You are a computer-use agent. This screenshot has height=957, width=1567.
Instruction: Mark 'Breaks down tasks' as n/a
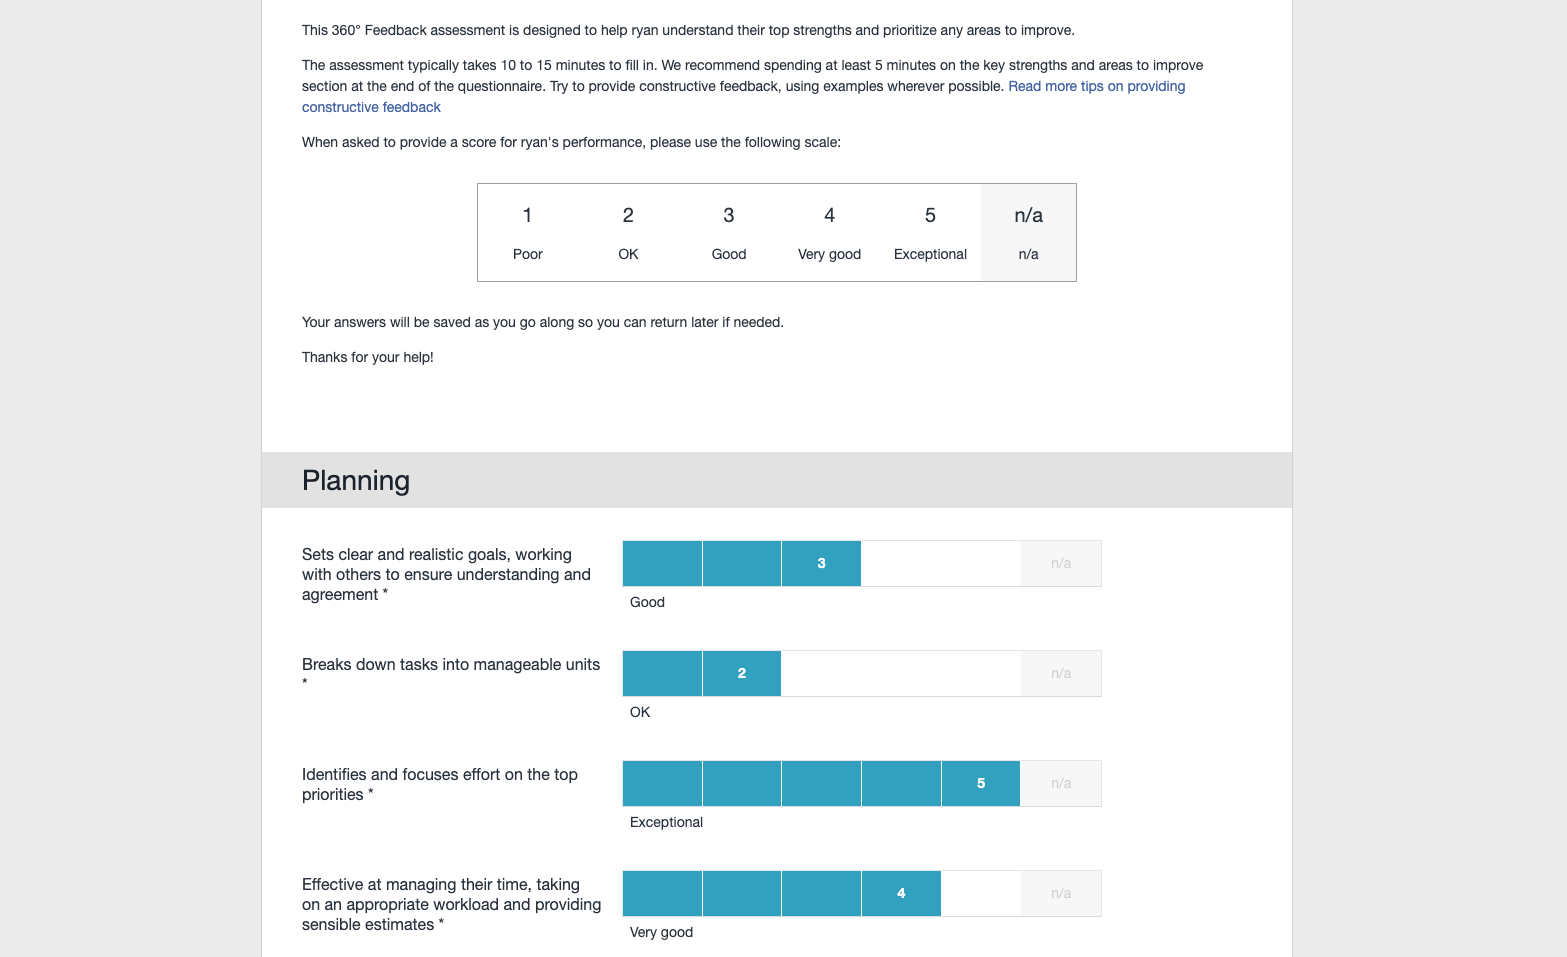tap(1061, 674)
